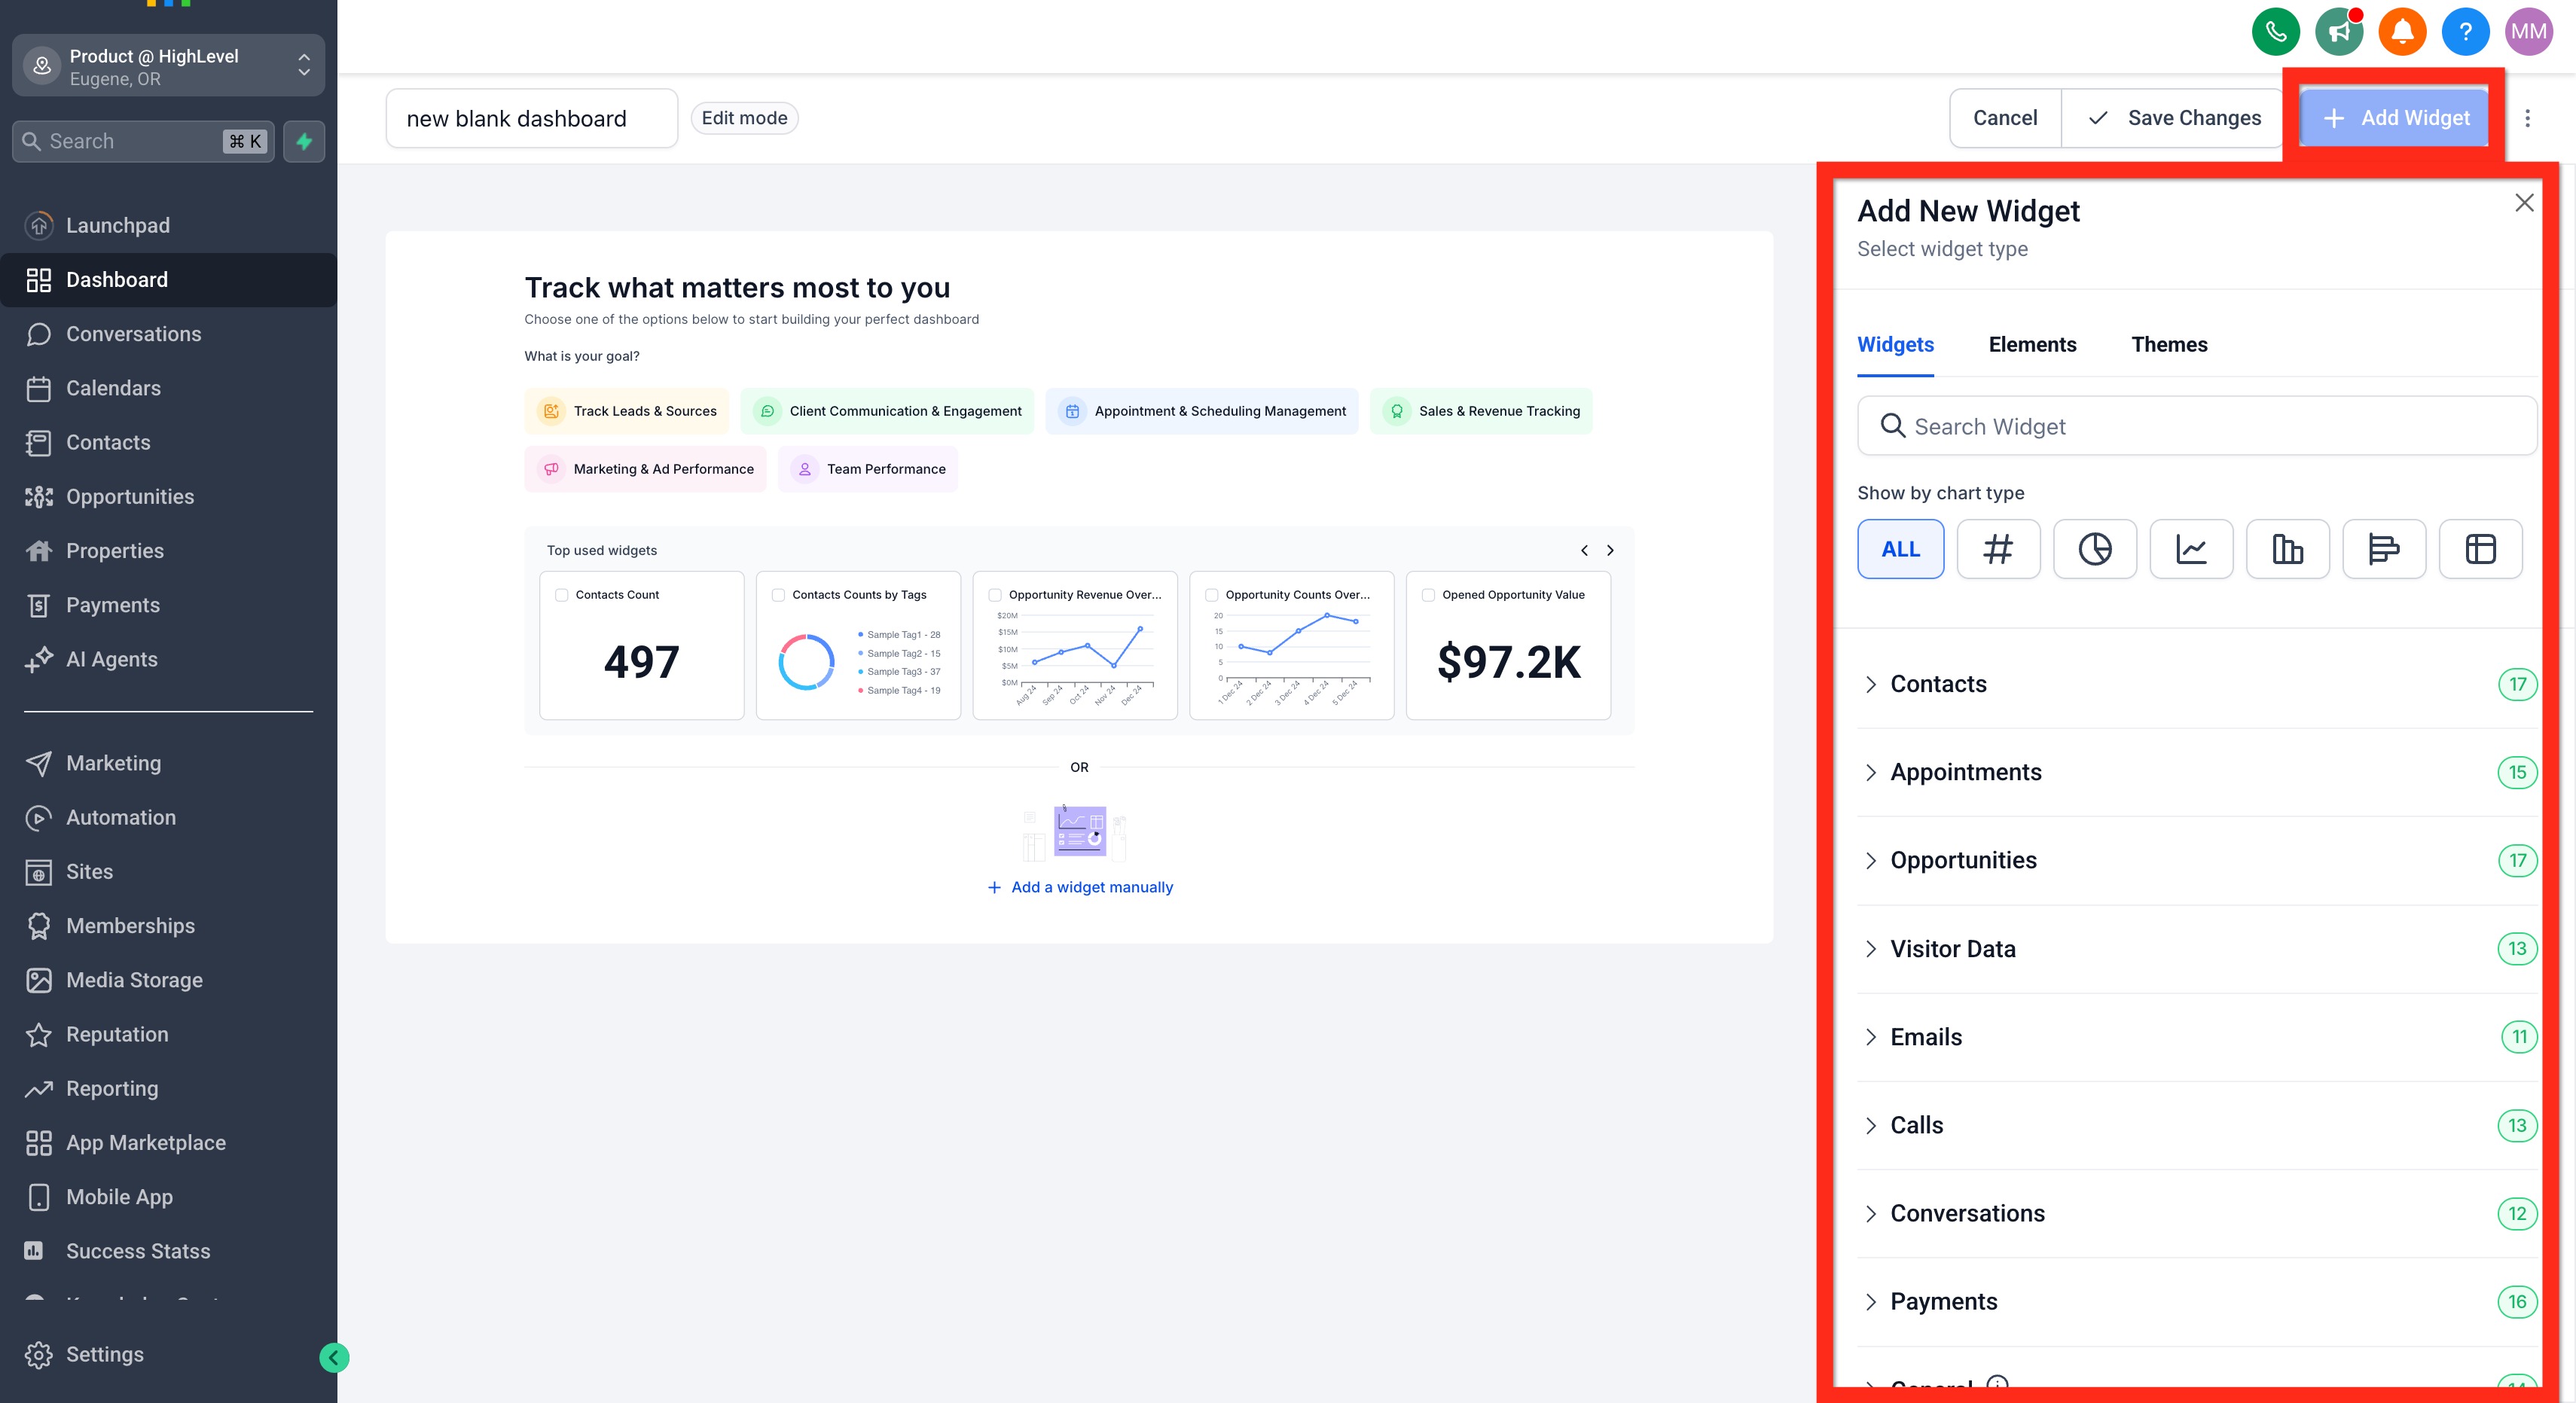Check the Contacts Count widget checkbox
2576x1403 pixels.
point(562,595)
